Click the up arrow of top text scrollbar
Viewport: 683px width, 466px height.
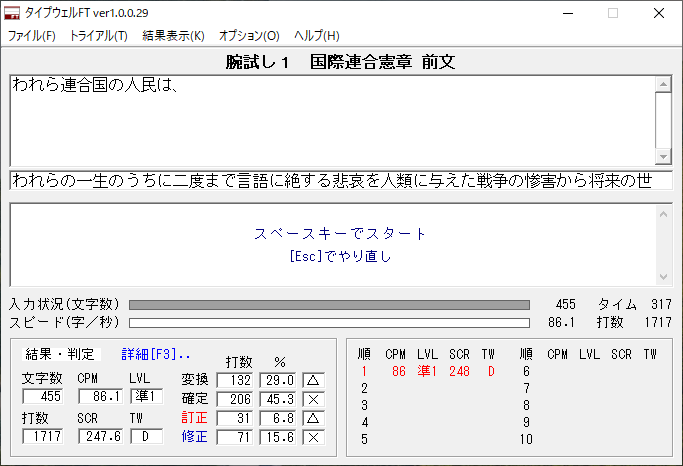pos(662,85)
